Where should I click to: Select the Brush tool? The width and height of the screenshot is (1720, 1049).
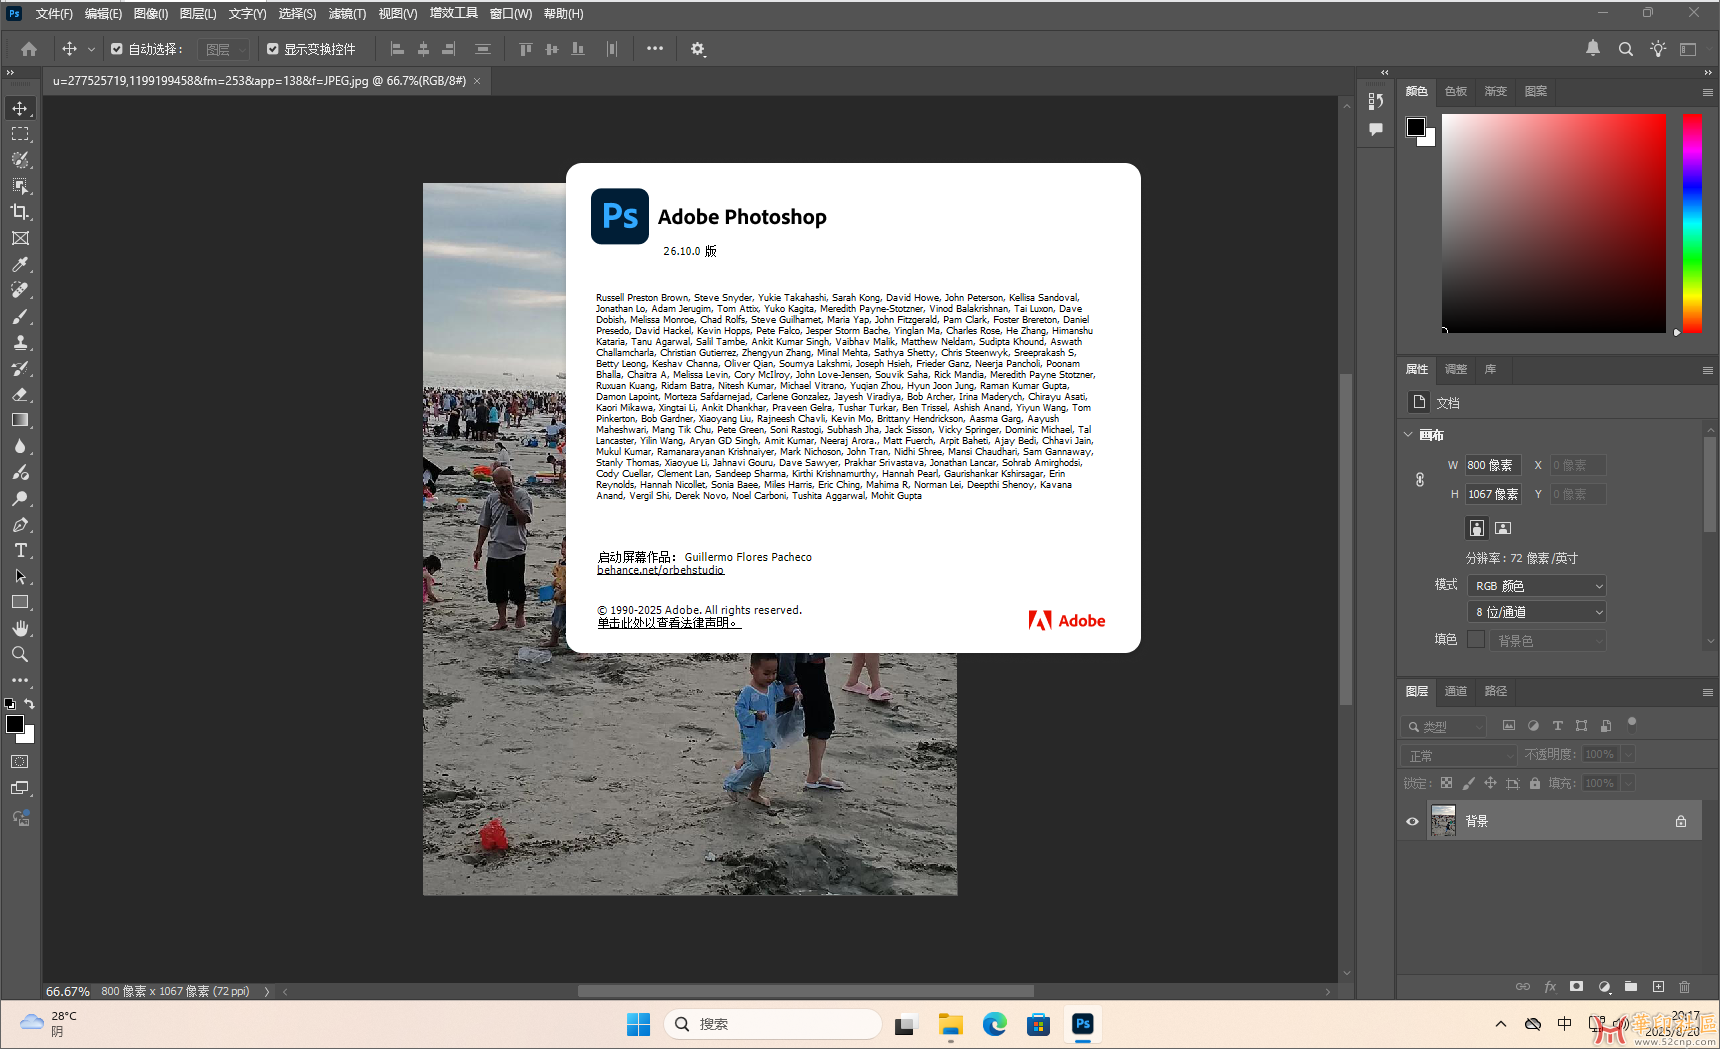click(20, 316)
